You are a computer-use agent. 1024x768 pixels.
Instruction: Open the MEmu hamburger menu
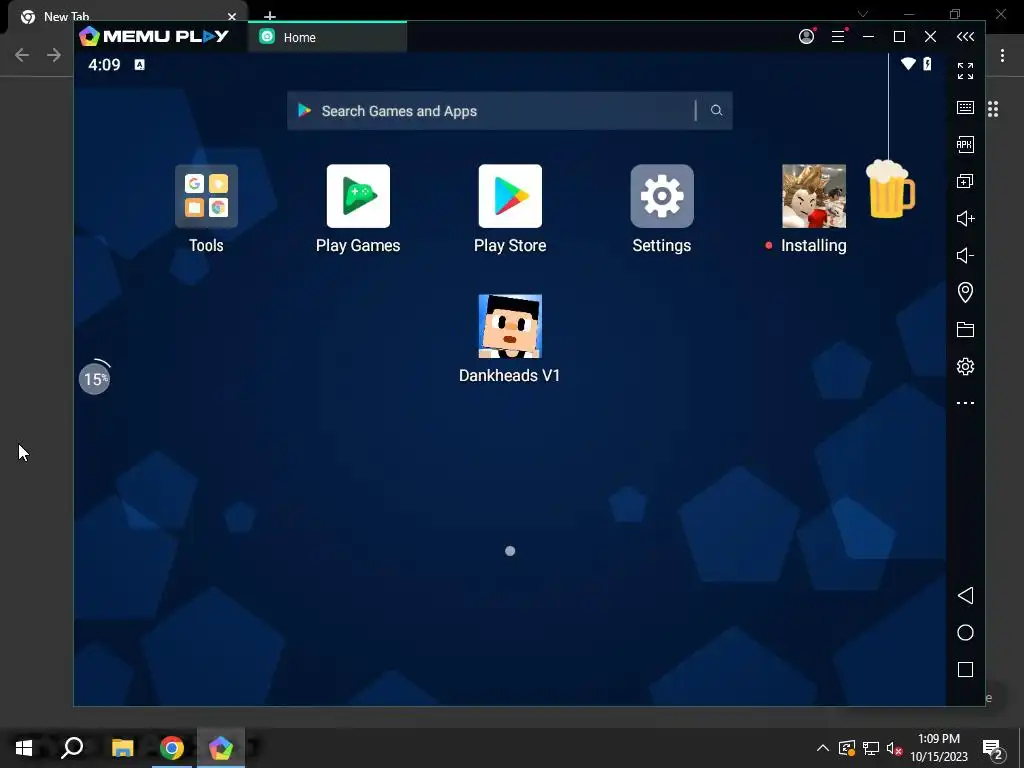838,37
